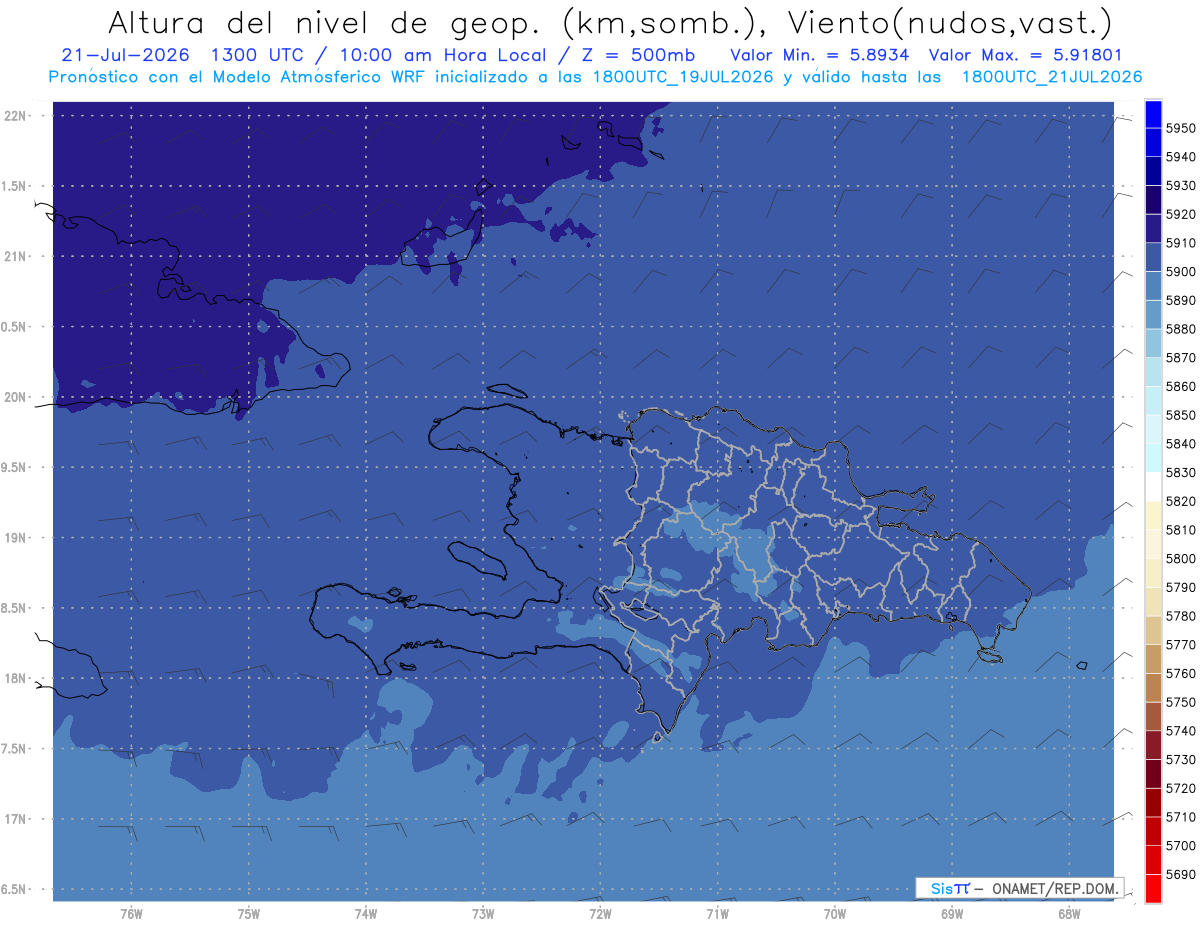Click the '5740' legend value
The image size is (1200, 927).
point(1181,731)
